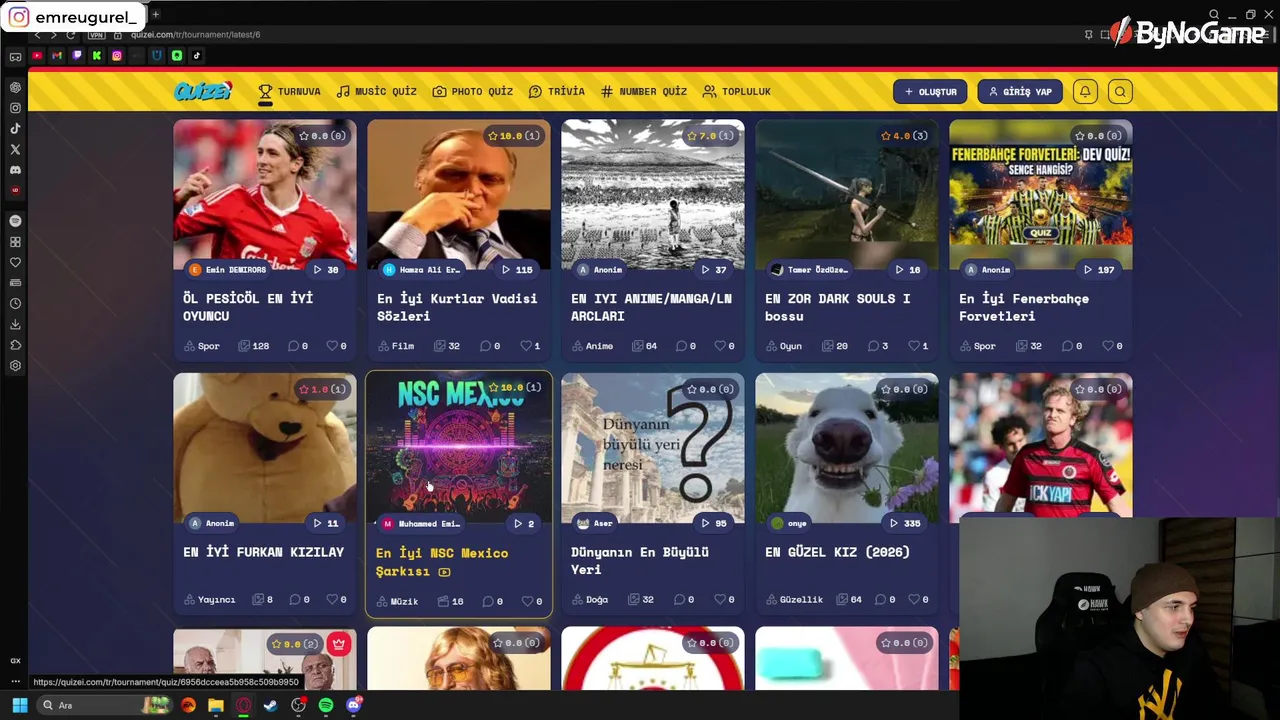Open OBS Studio from taskbar
The width and height of the screenshot is (1280, 720).
(298, 705)
